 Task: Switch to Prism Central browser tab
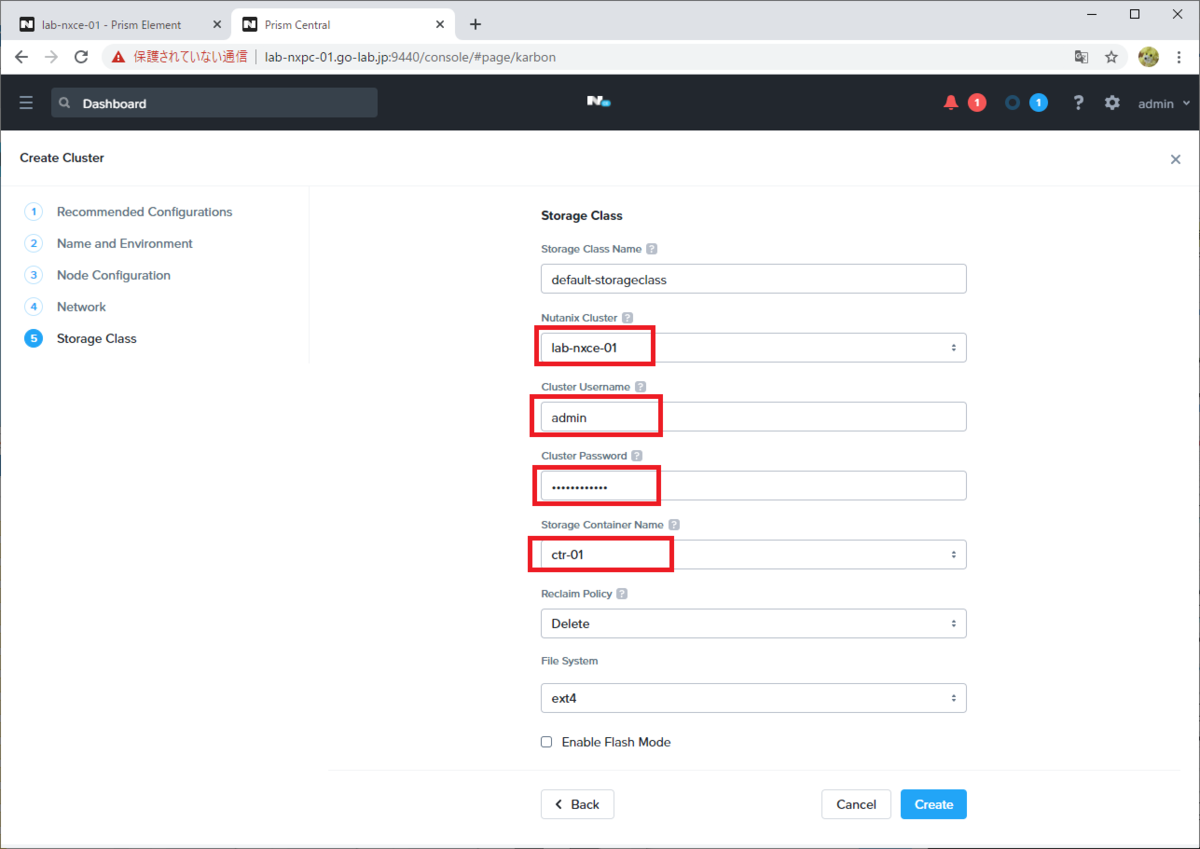pos(345,24)
